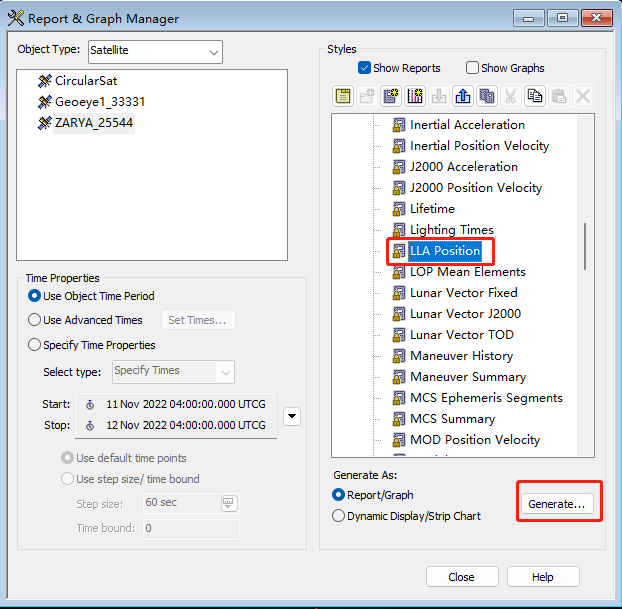
Task: Choose Dynamic Display/Strip Chart option
Action: pos(337,516)
